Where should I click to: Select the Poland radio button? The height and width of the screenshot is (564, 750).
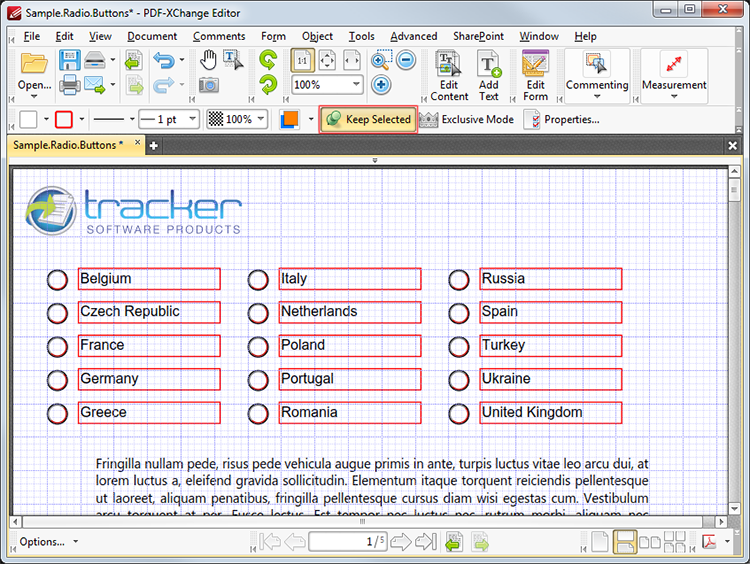(258, 347)
